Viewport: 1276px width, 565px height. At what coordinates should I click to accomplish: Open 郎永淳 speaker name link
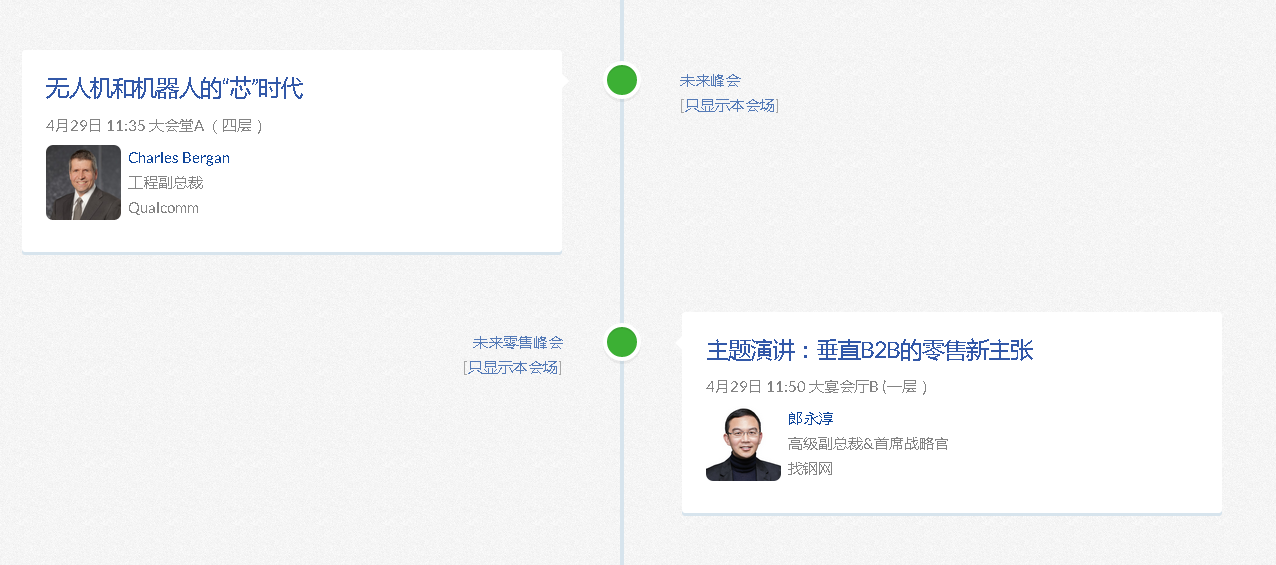(810, 419)
